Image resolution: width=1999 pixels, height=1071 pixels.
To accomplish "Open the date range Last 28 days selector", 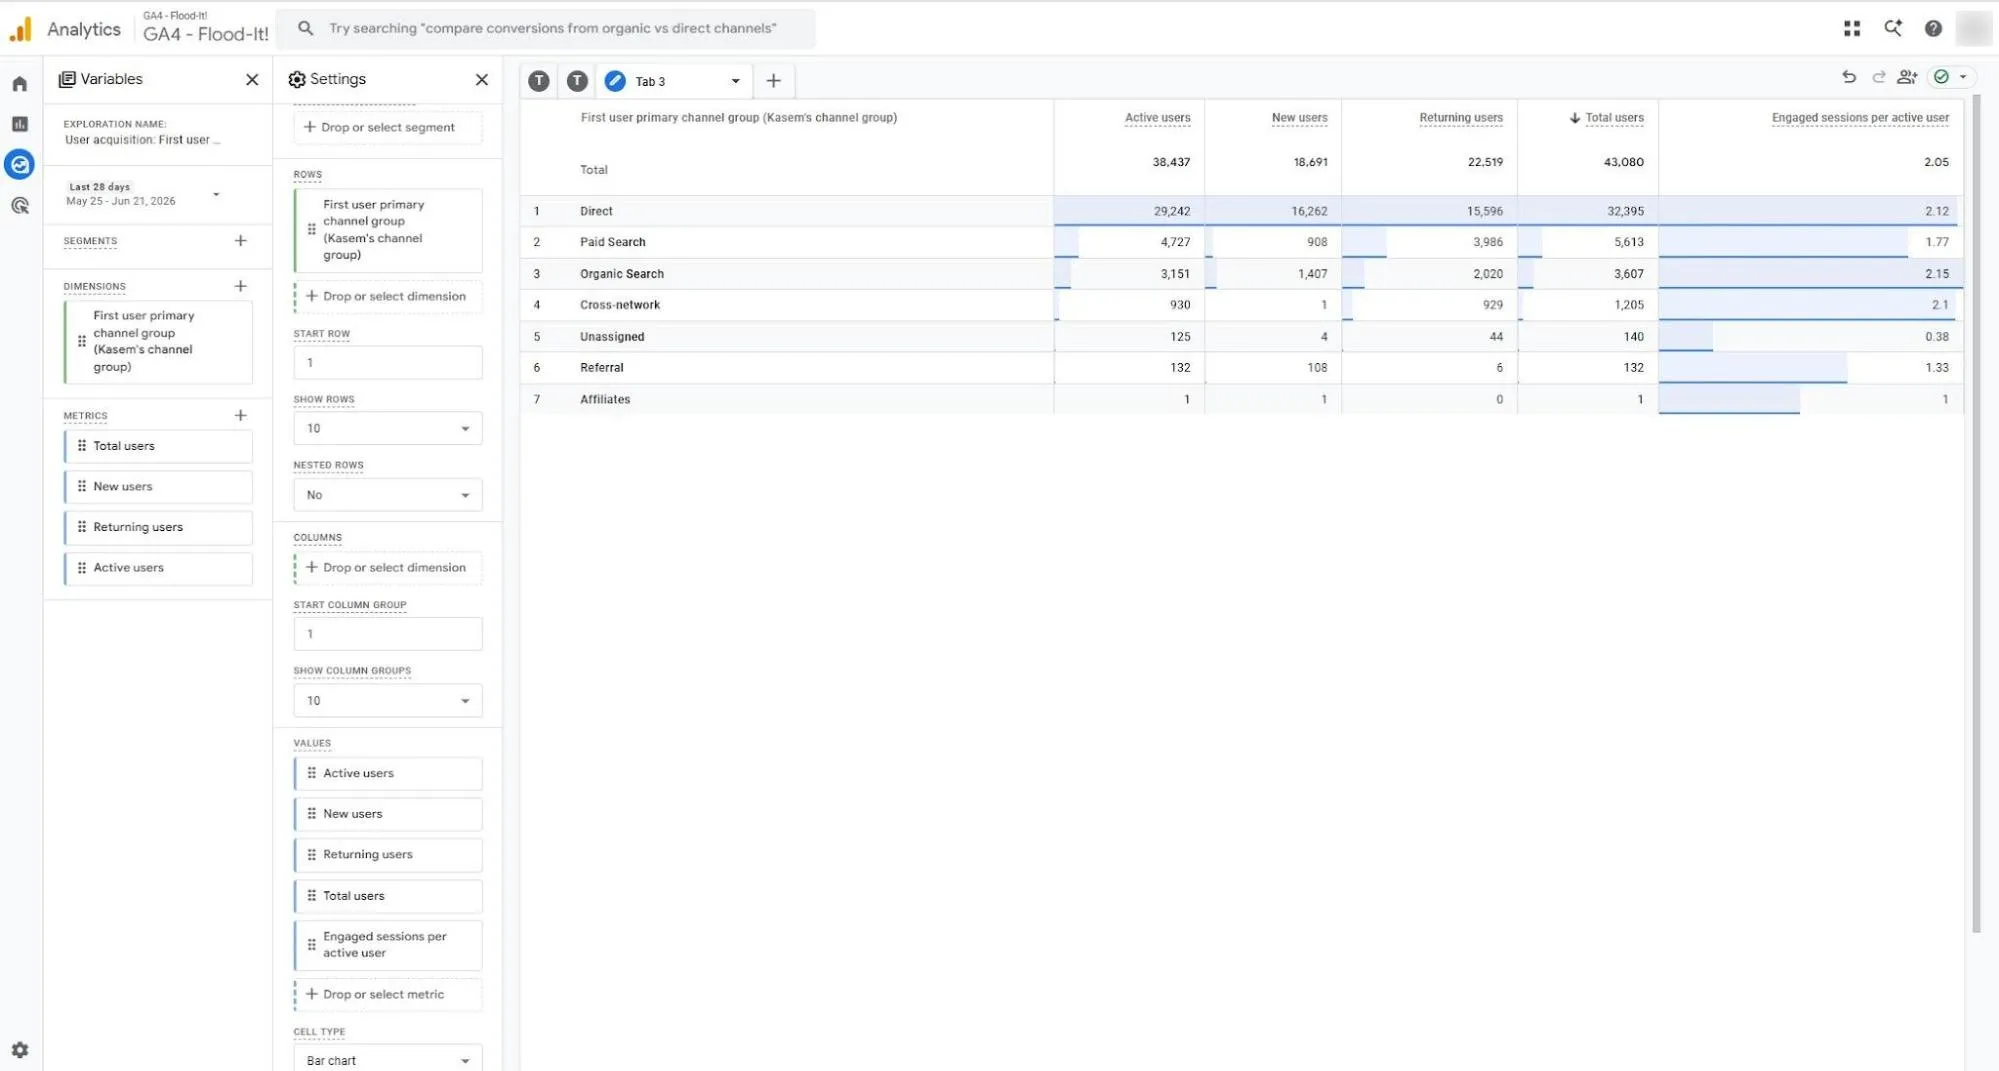I will click(143, 194).
